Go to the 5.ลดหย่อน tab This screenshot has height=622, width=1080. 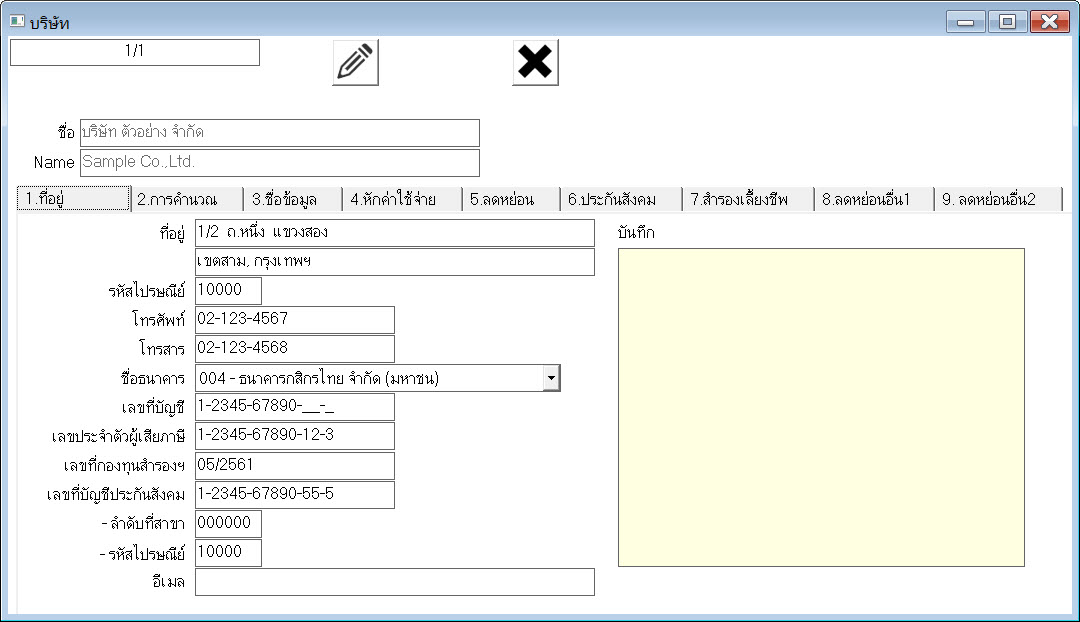[509, 199]
